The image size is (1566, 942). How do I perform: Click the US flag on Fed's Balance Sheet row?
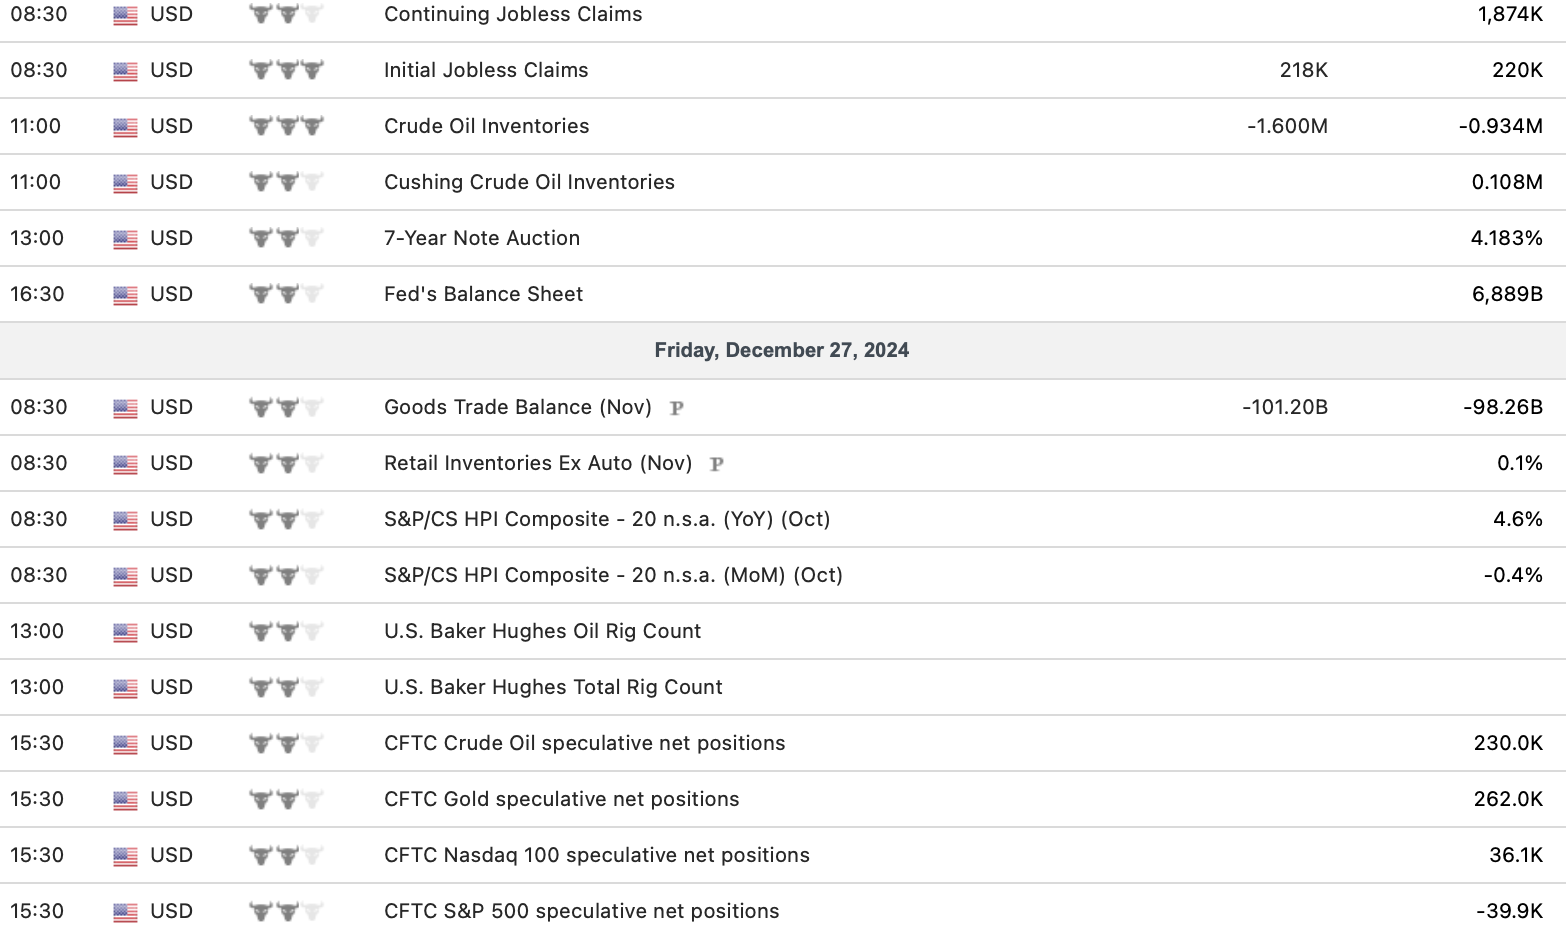(125, 295)
